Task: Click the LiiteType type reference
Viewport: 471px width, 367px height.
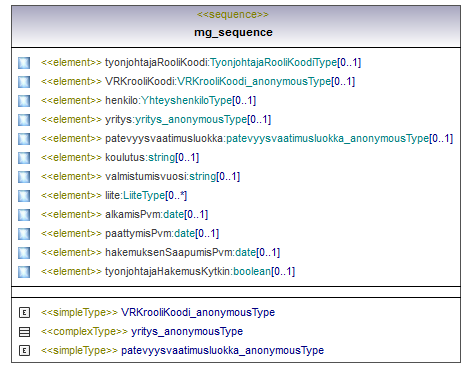Action: pos(144,195)
